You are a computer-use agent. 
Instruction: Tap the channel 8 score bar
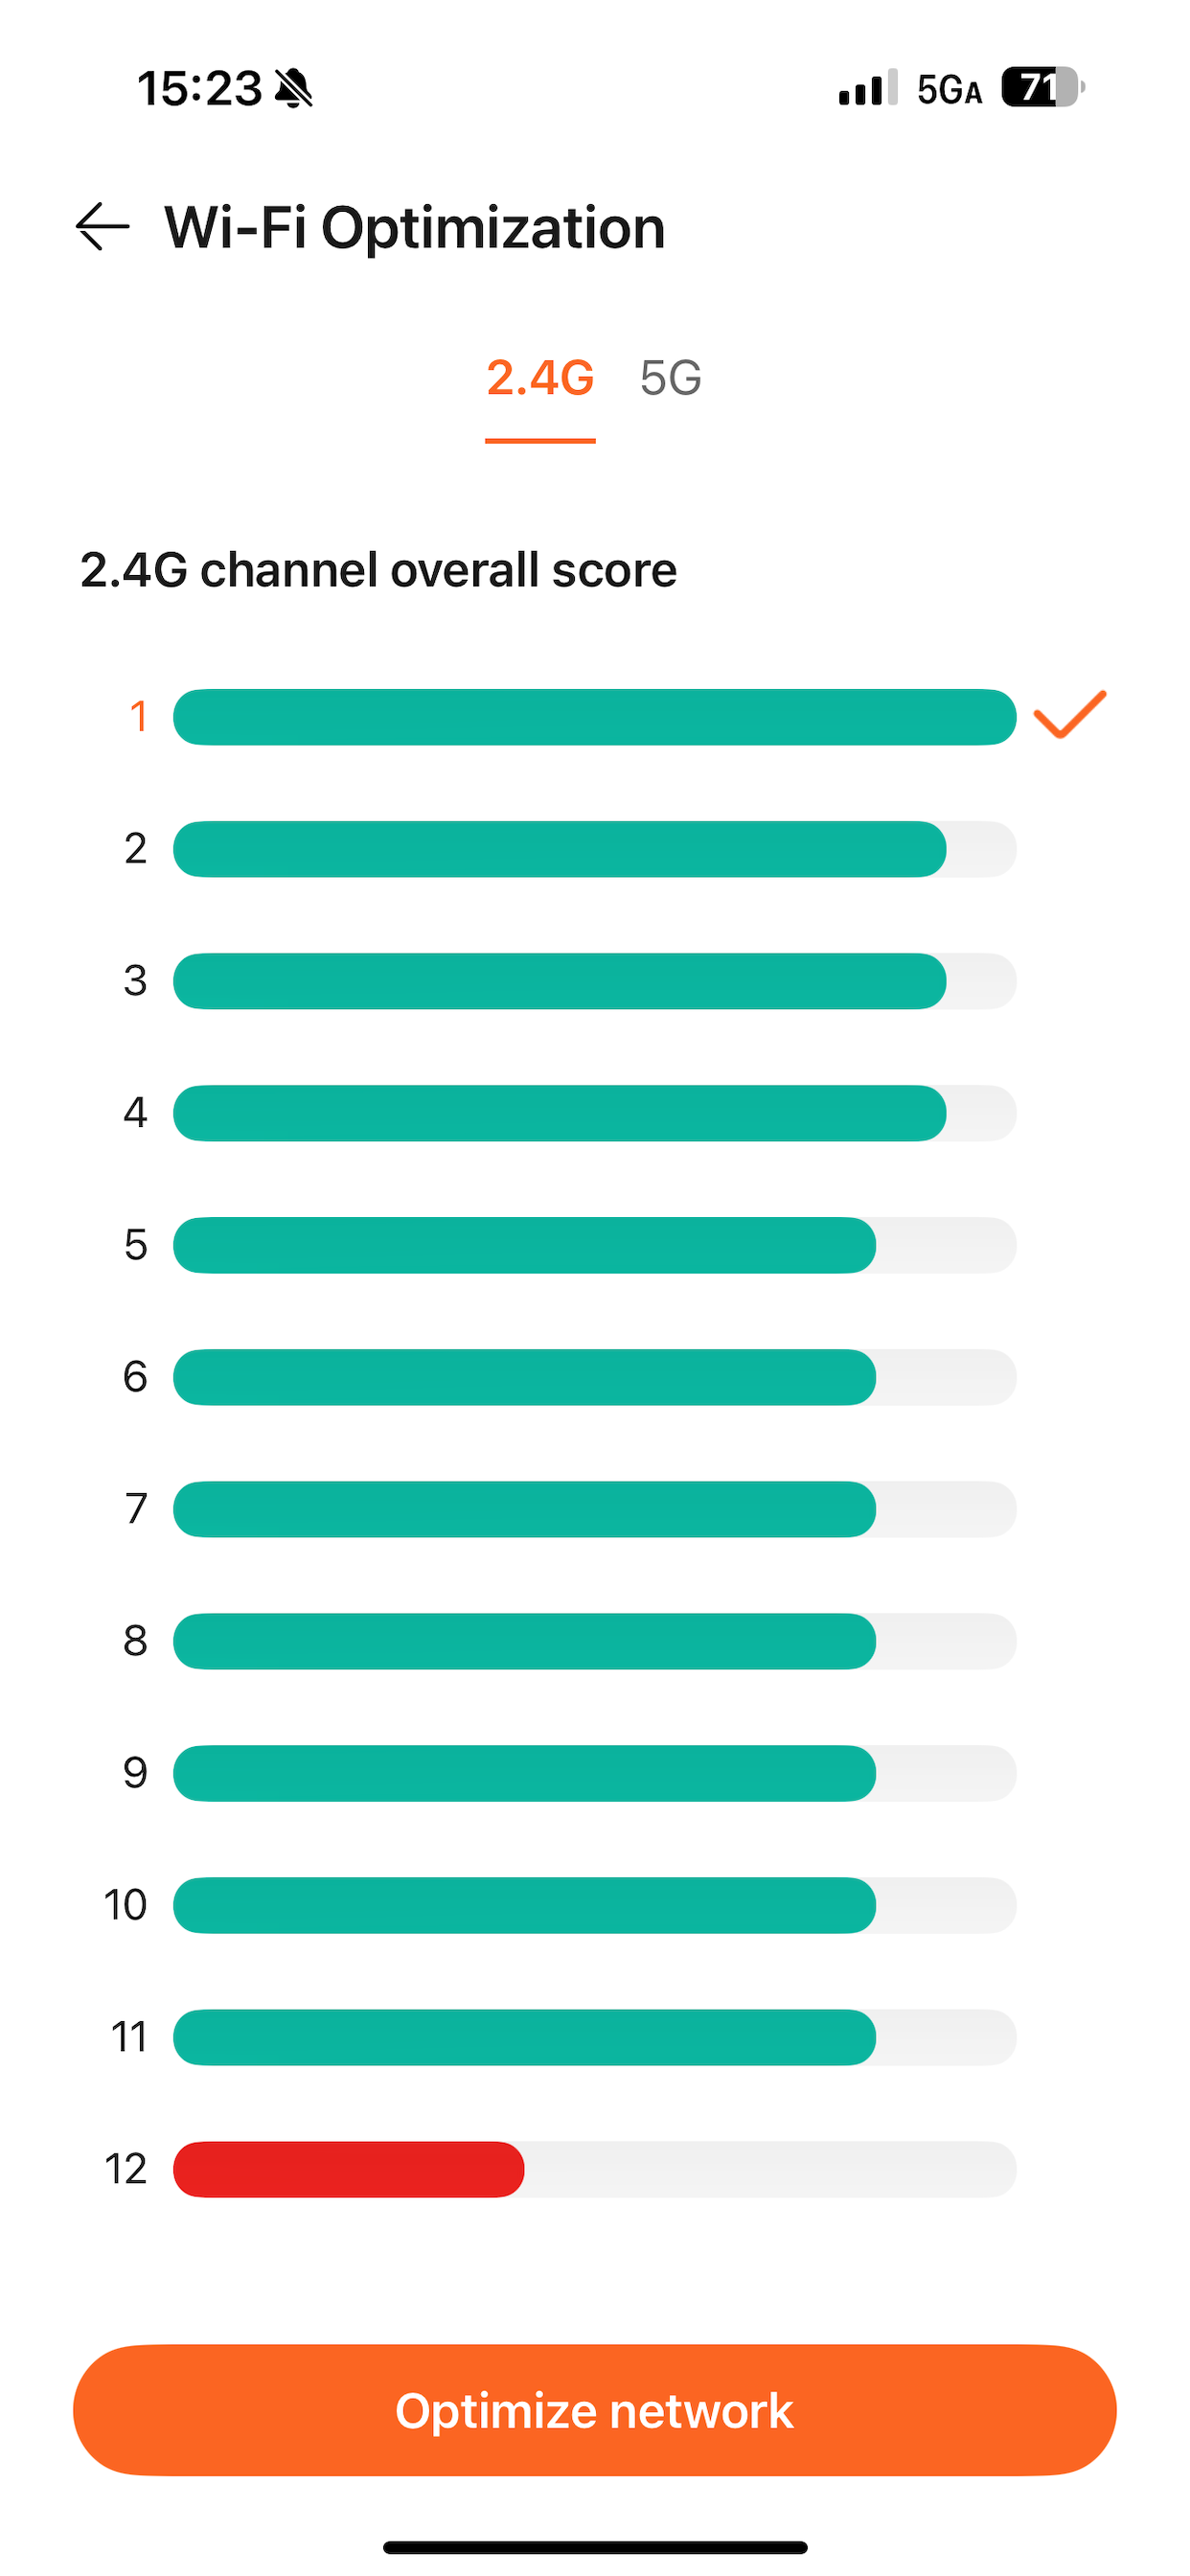coord(595,1641)
